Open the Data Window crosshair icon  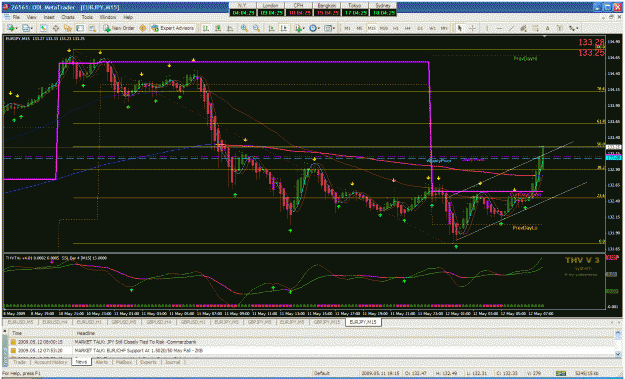pos(56,28)
